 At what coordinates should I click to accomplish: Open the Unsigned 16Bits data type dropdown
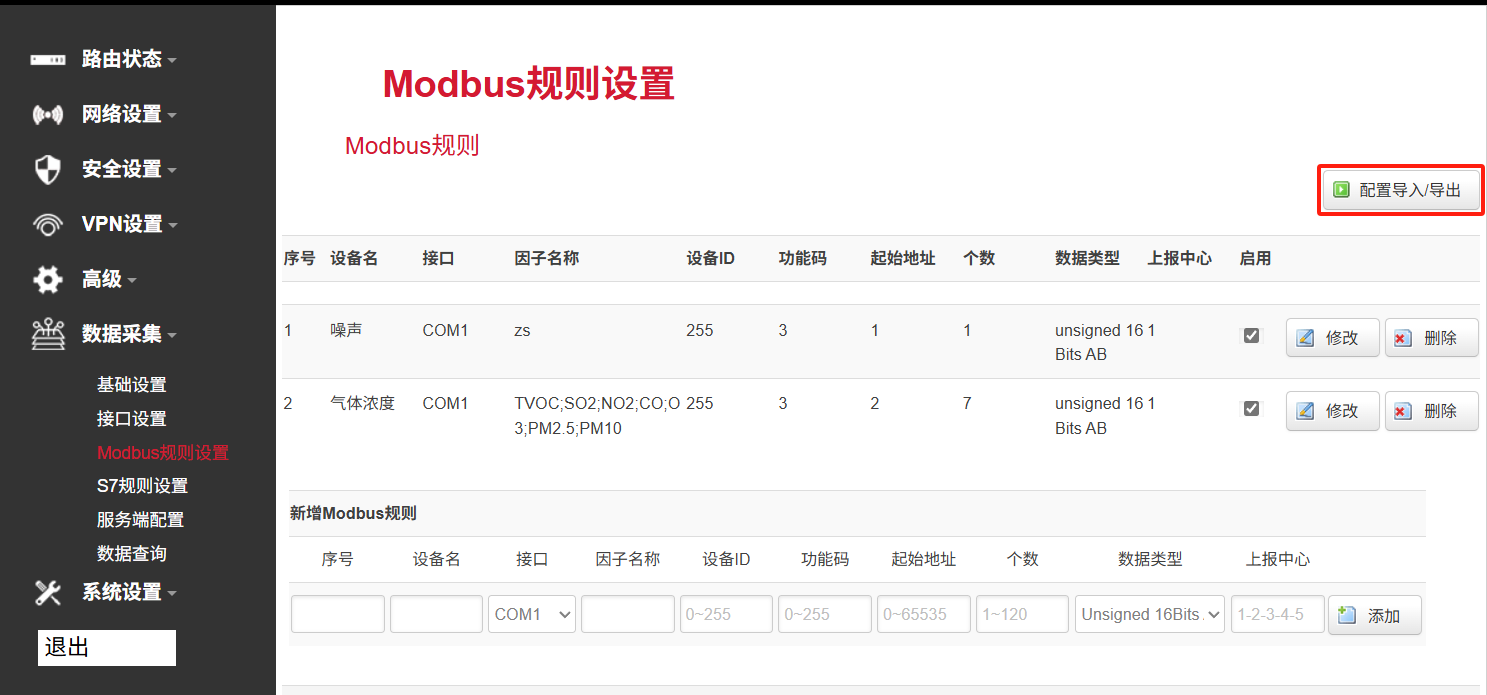click(1149, 613)
